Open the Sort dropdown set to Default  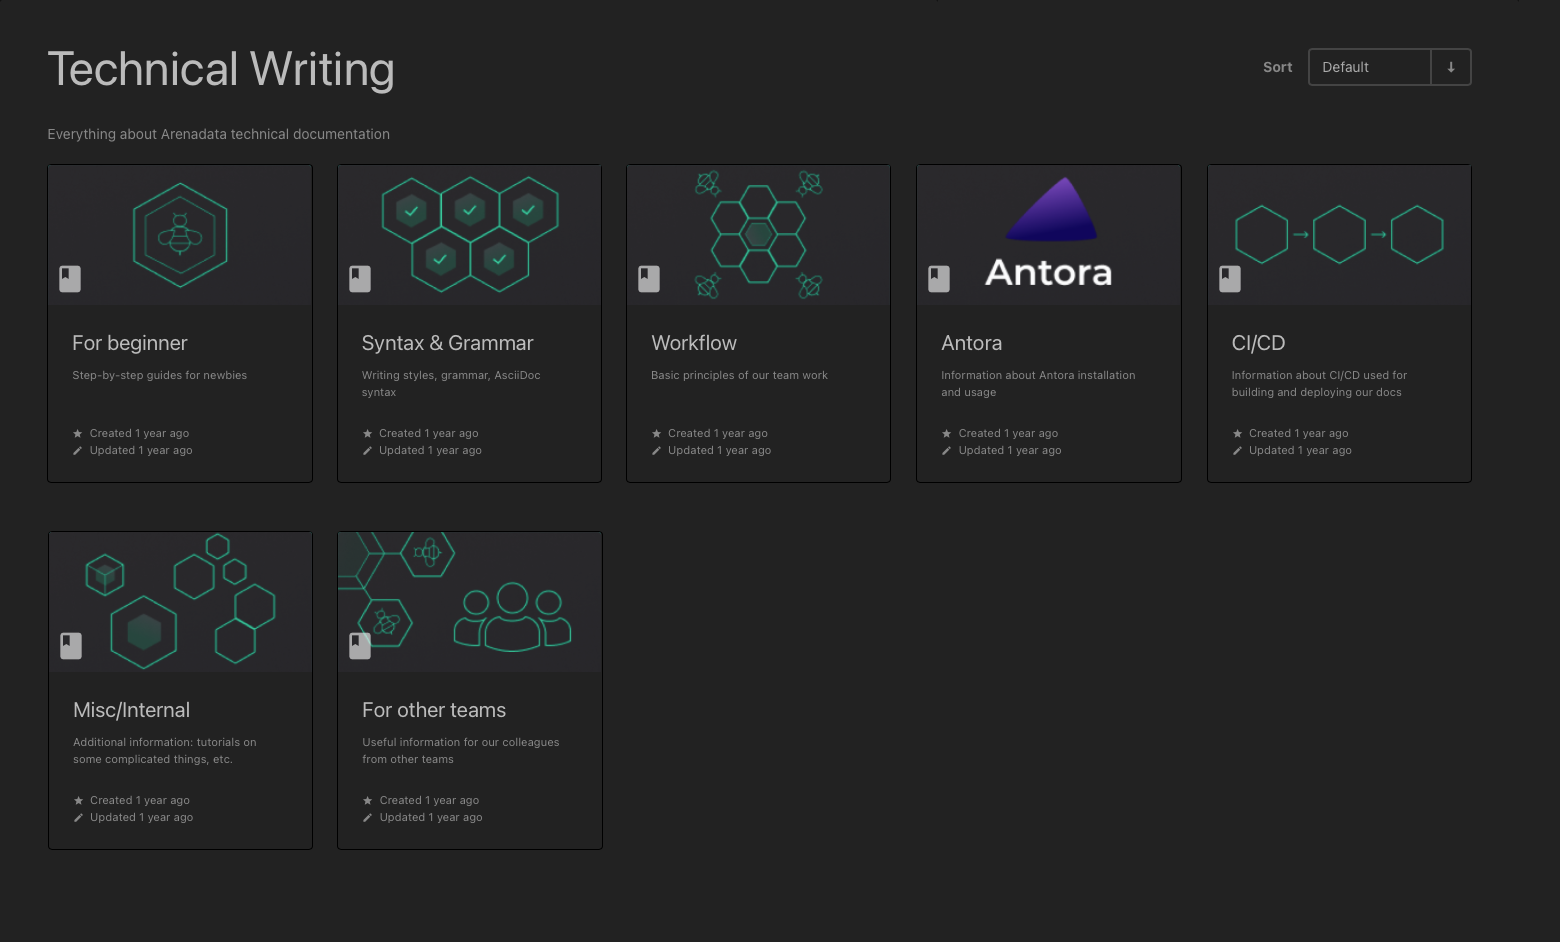(x=1369, y=67)
